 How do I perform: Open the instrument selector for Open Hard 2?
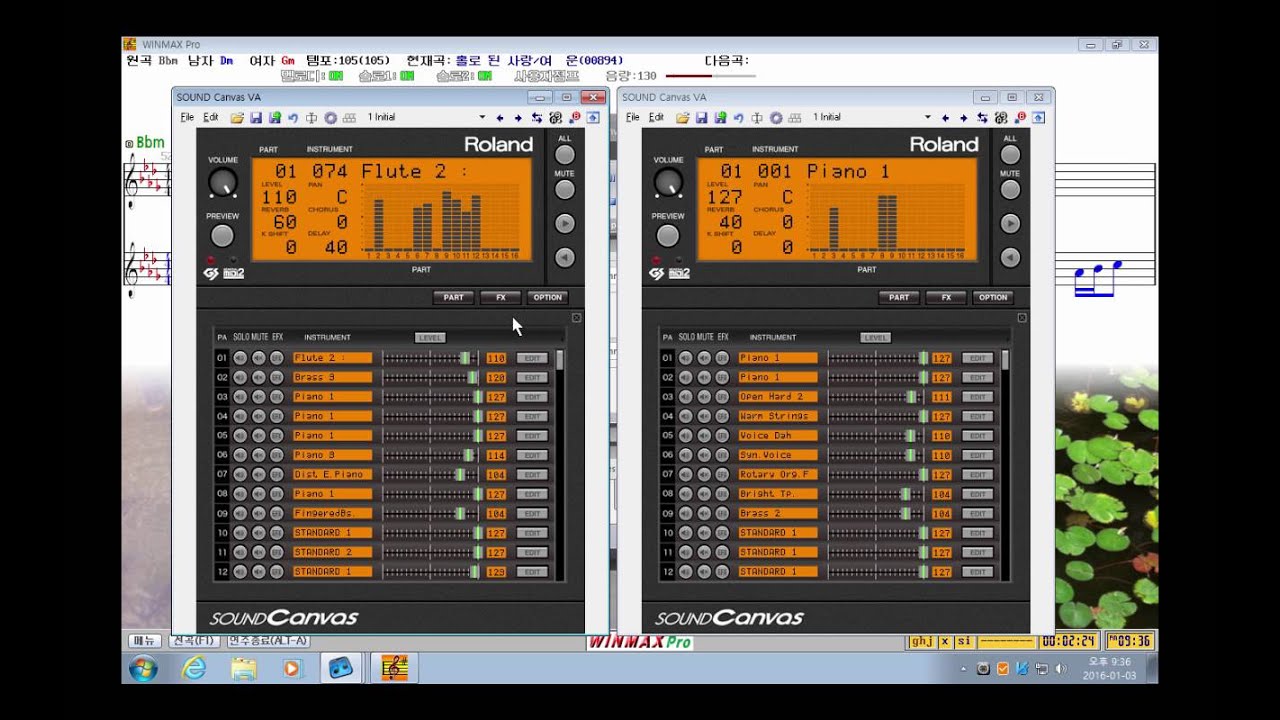tap(778, 396)
